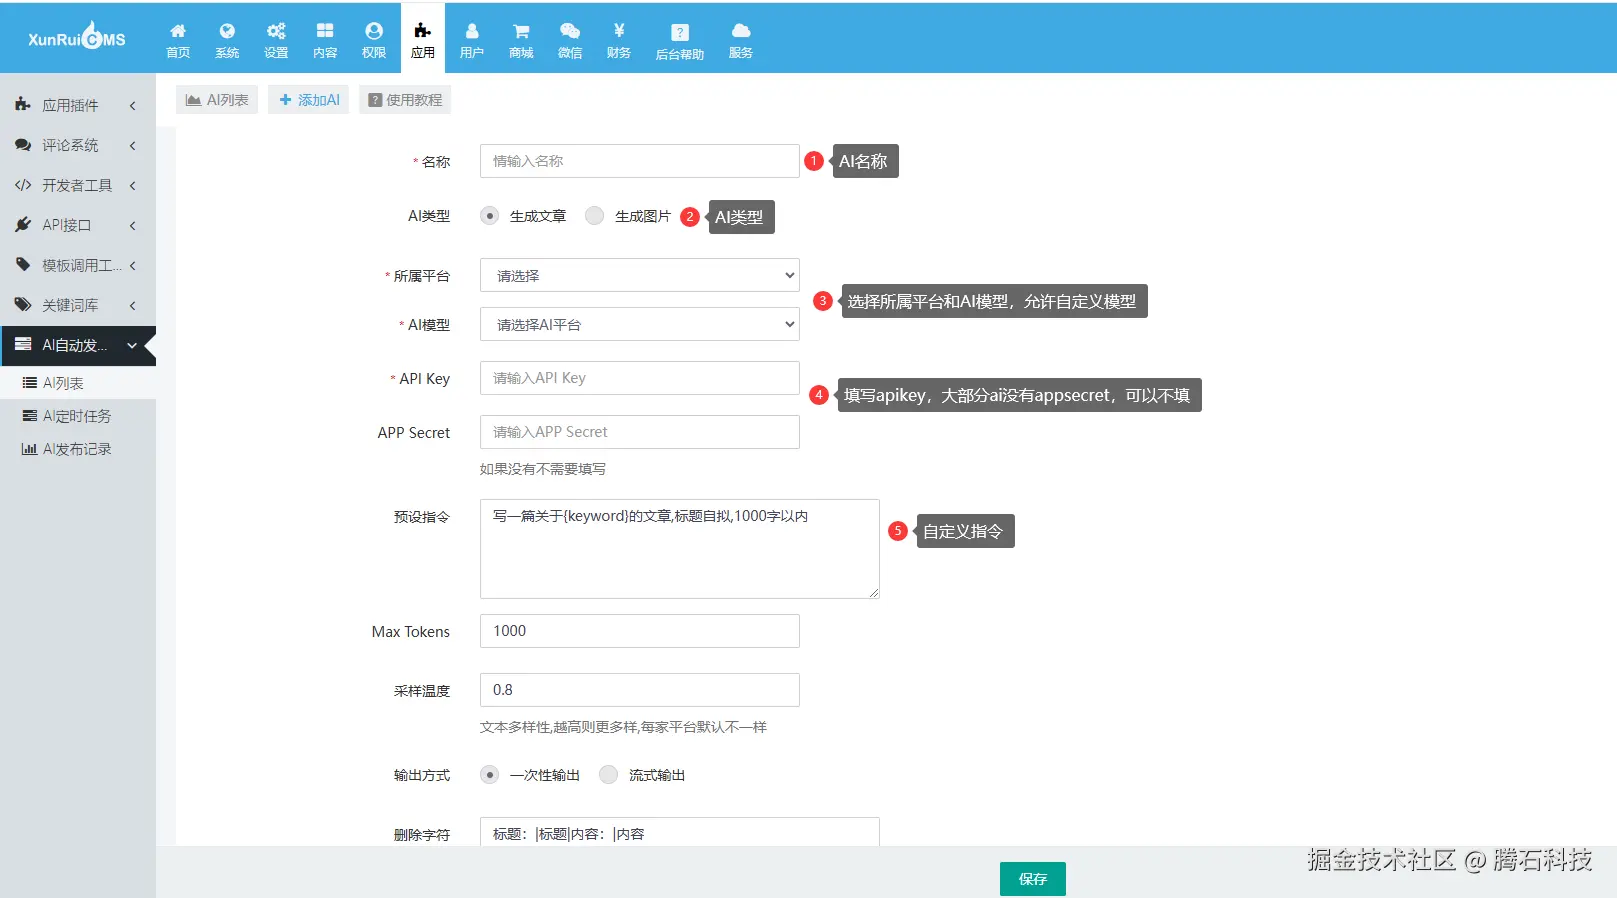Click the 保存 save button

click(1033, 879)
